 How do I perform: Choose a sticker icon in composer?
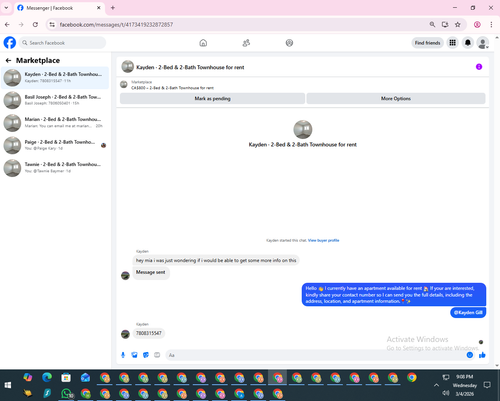pyautogui.click(x=146, y=355)
